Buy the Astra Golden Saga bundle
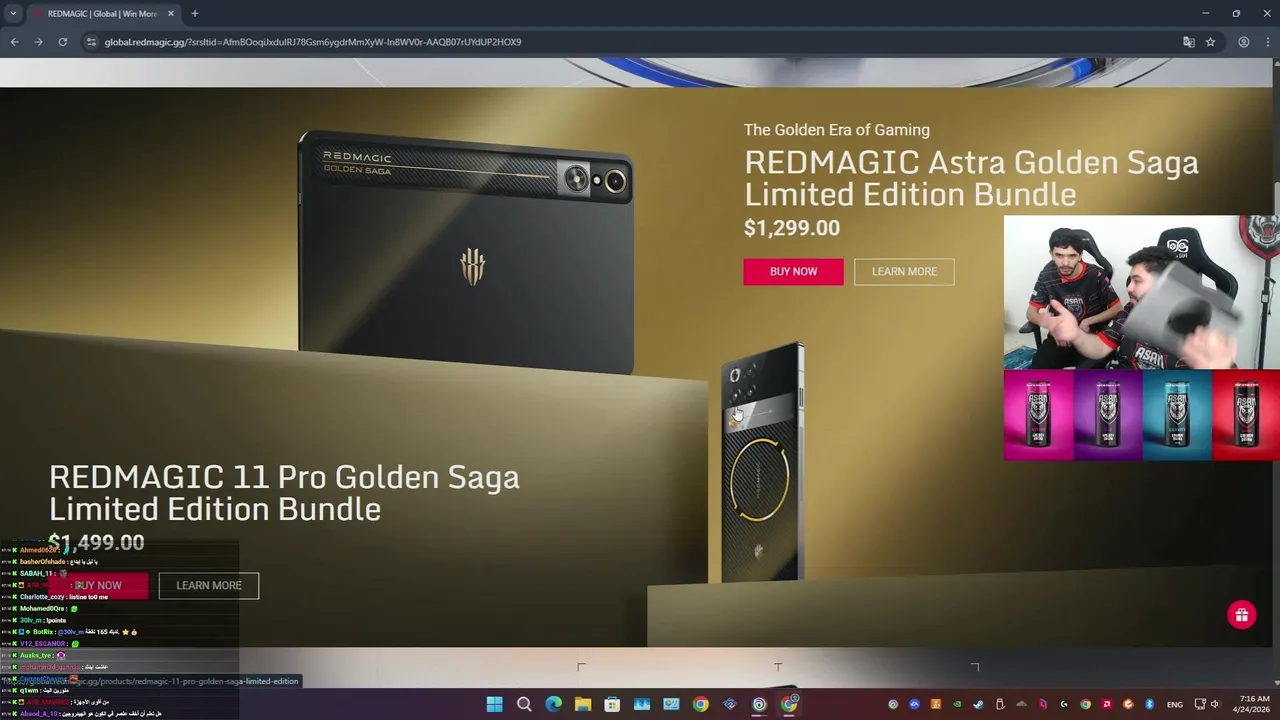 tap(793, 272)
